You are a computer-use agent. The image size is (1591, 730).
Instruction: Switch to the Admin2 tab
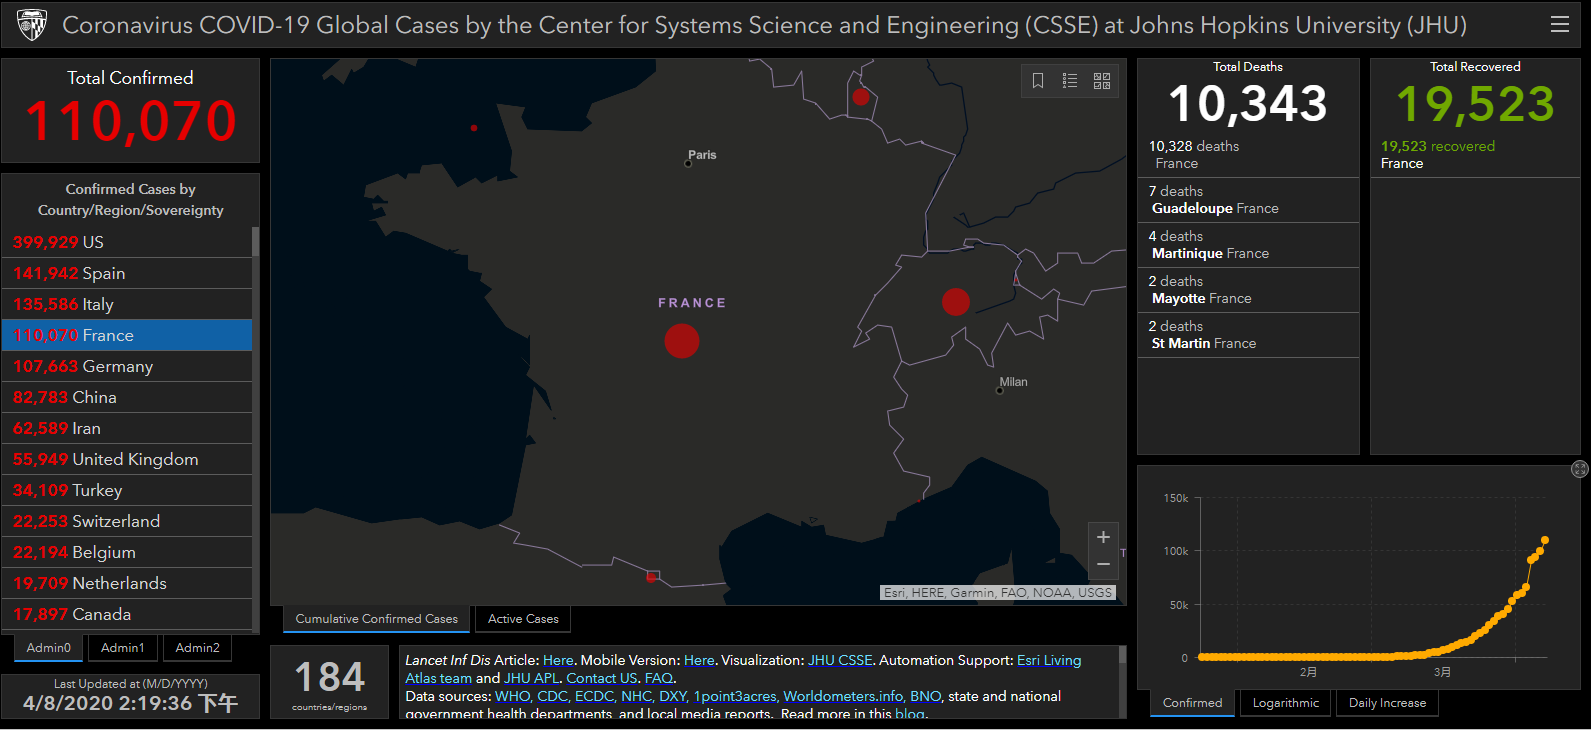(197, 648)
